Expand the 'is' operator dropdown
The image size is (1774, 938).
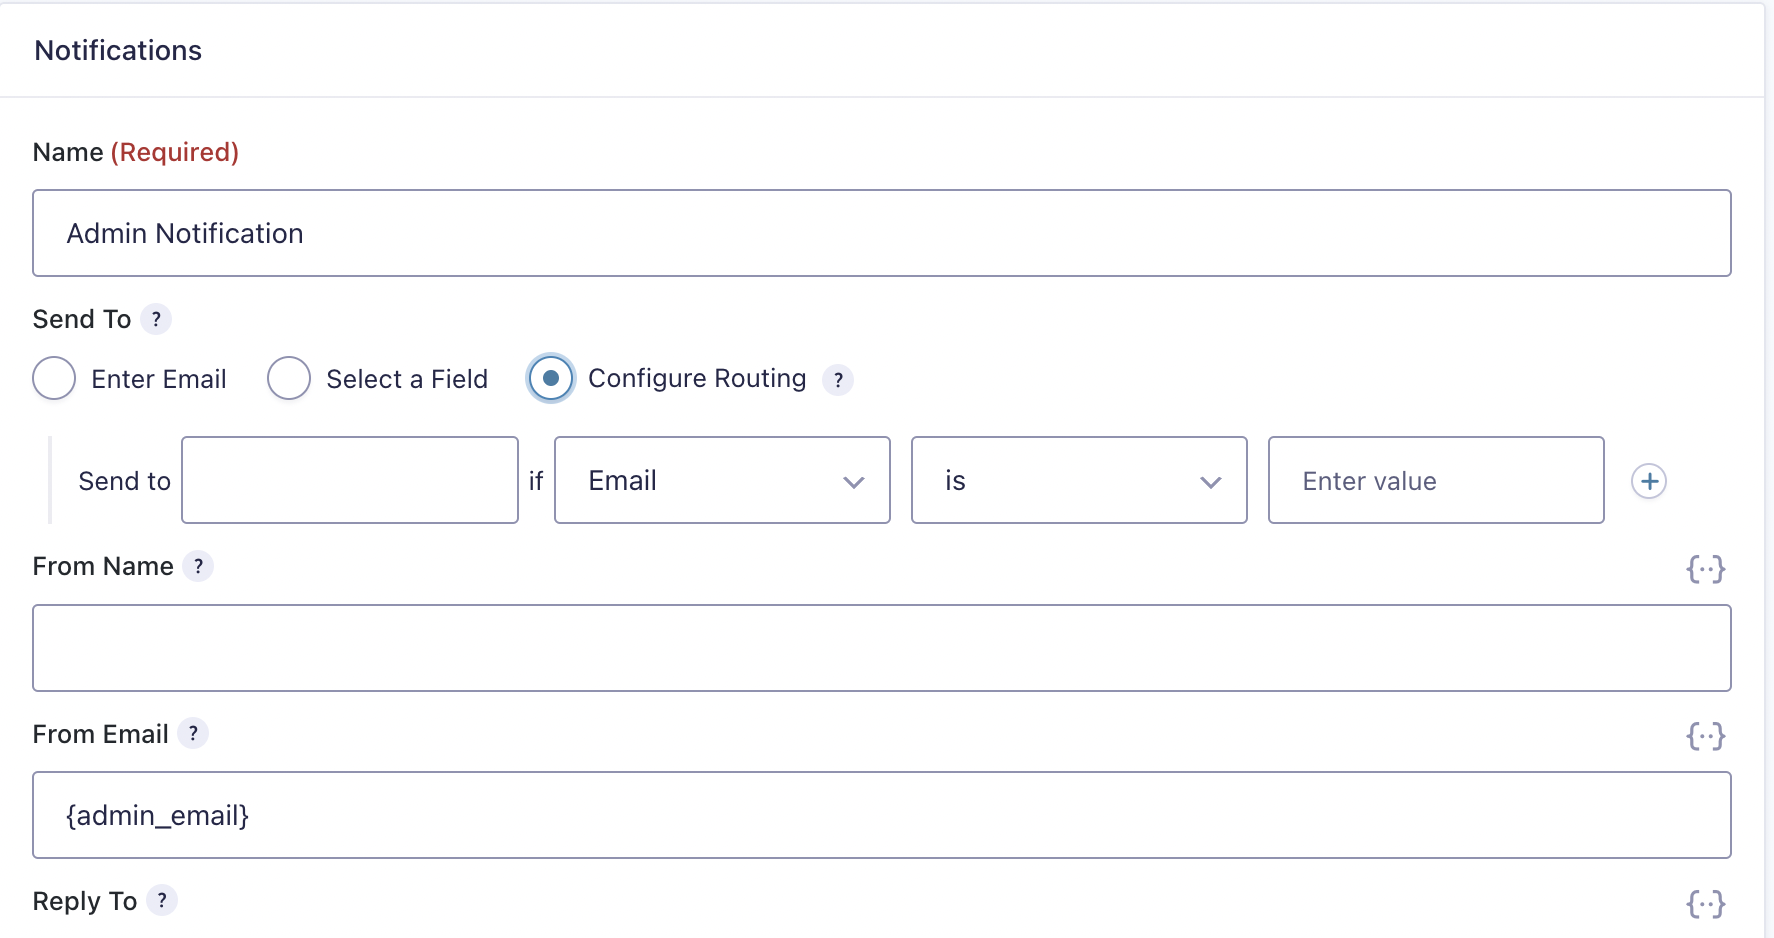pos(1079,481)
